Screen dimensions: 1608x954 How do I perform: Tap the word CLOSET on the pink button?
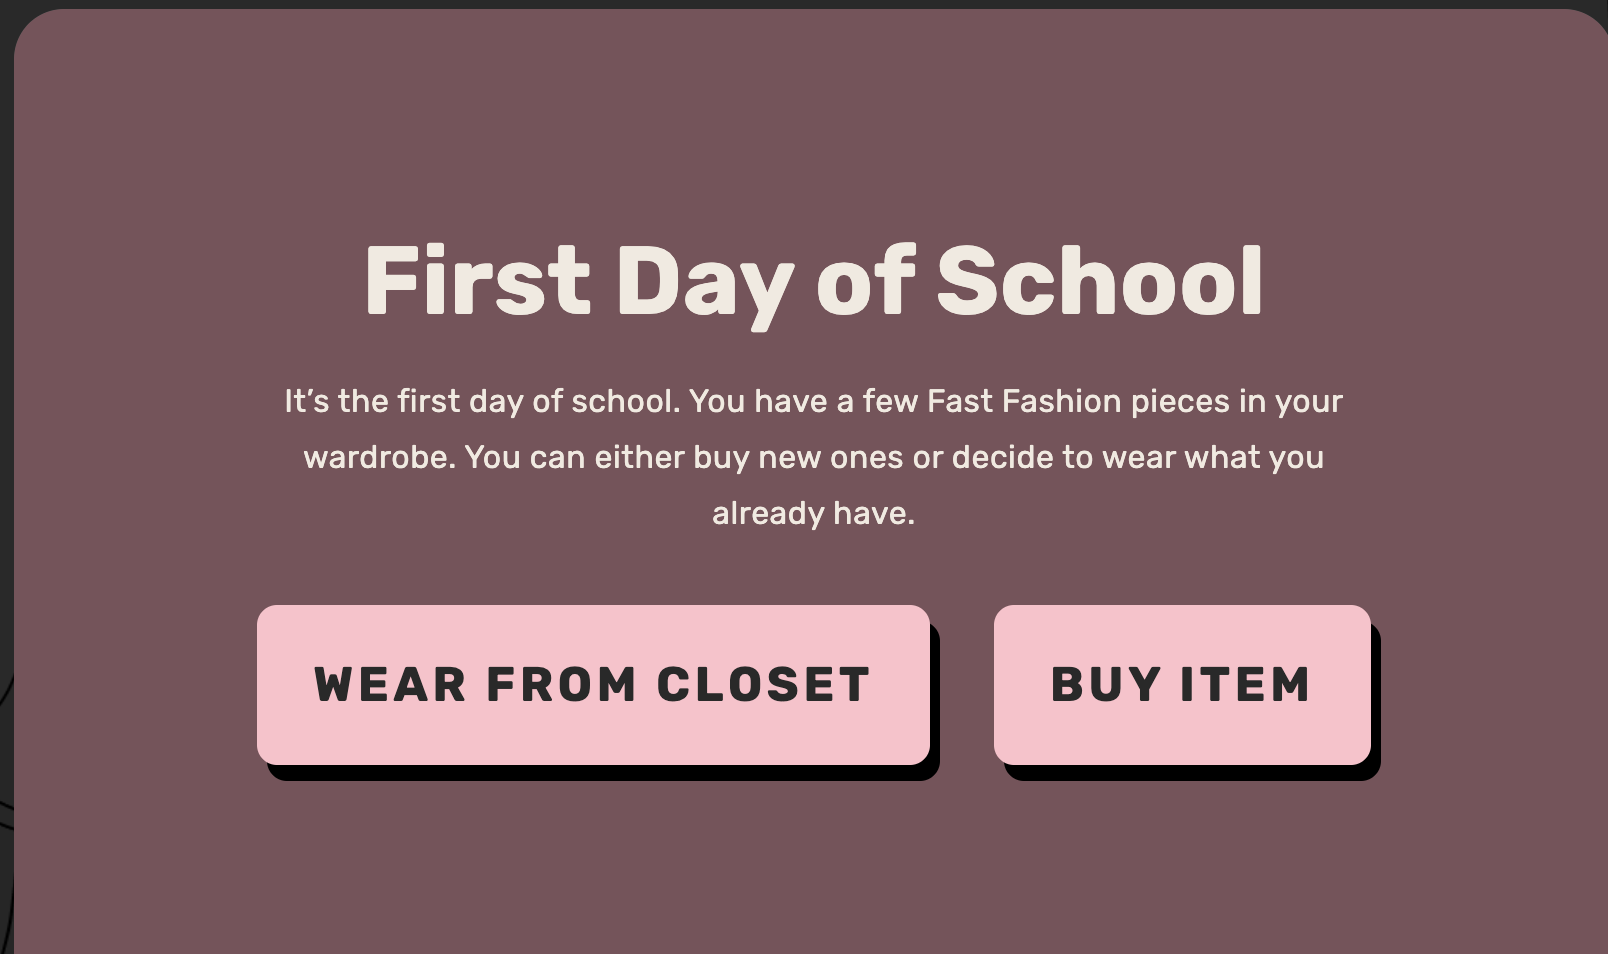pyautogui.click(x=763, y=685)
